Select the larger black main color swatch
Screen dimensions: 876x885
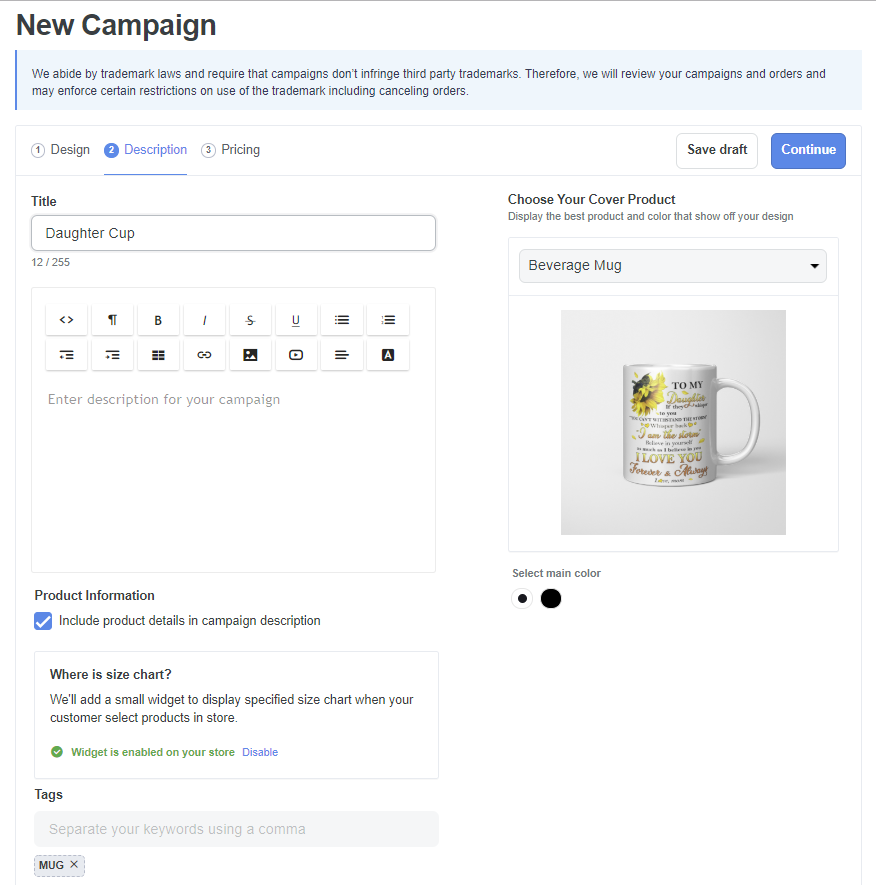(x=551, y=598)
